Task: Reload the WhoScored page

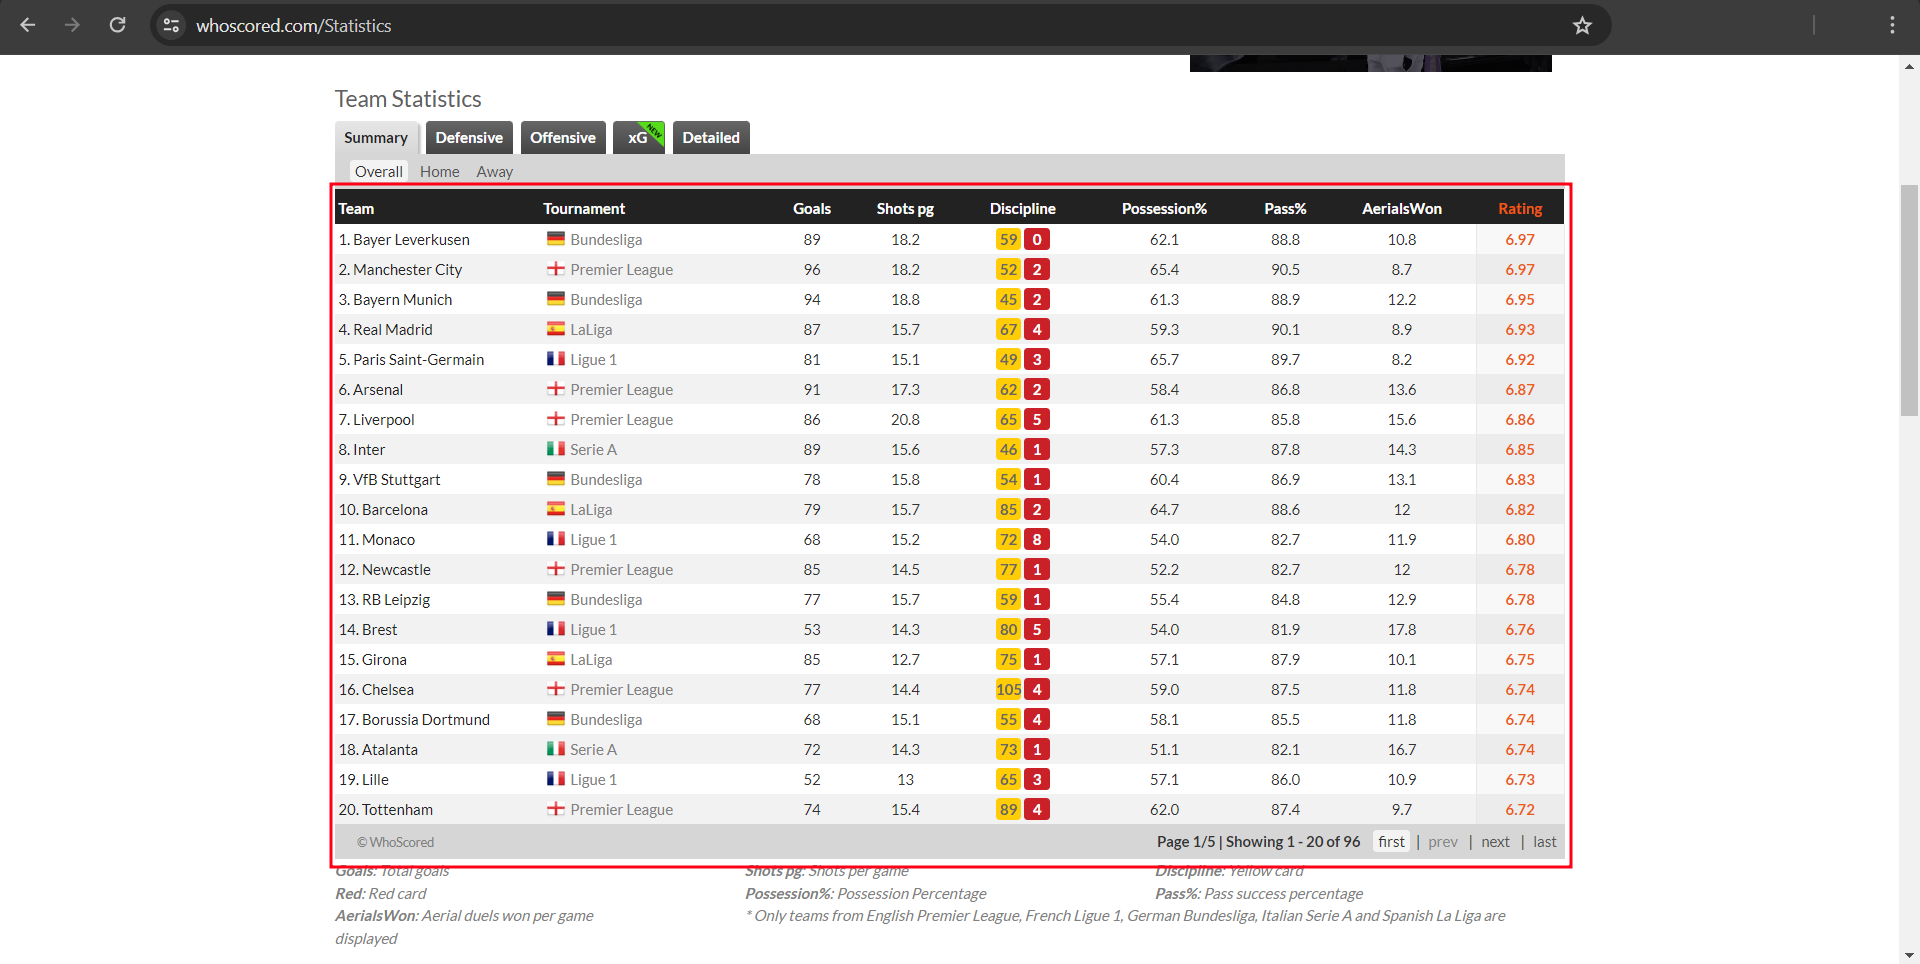Action: pos(117,25)
